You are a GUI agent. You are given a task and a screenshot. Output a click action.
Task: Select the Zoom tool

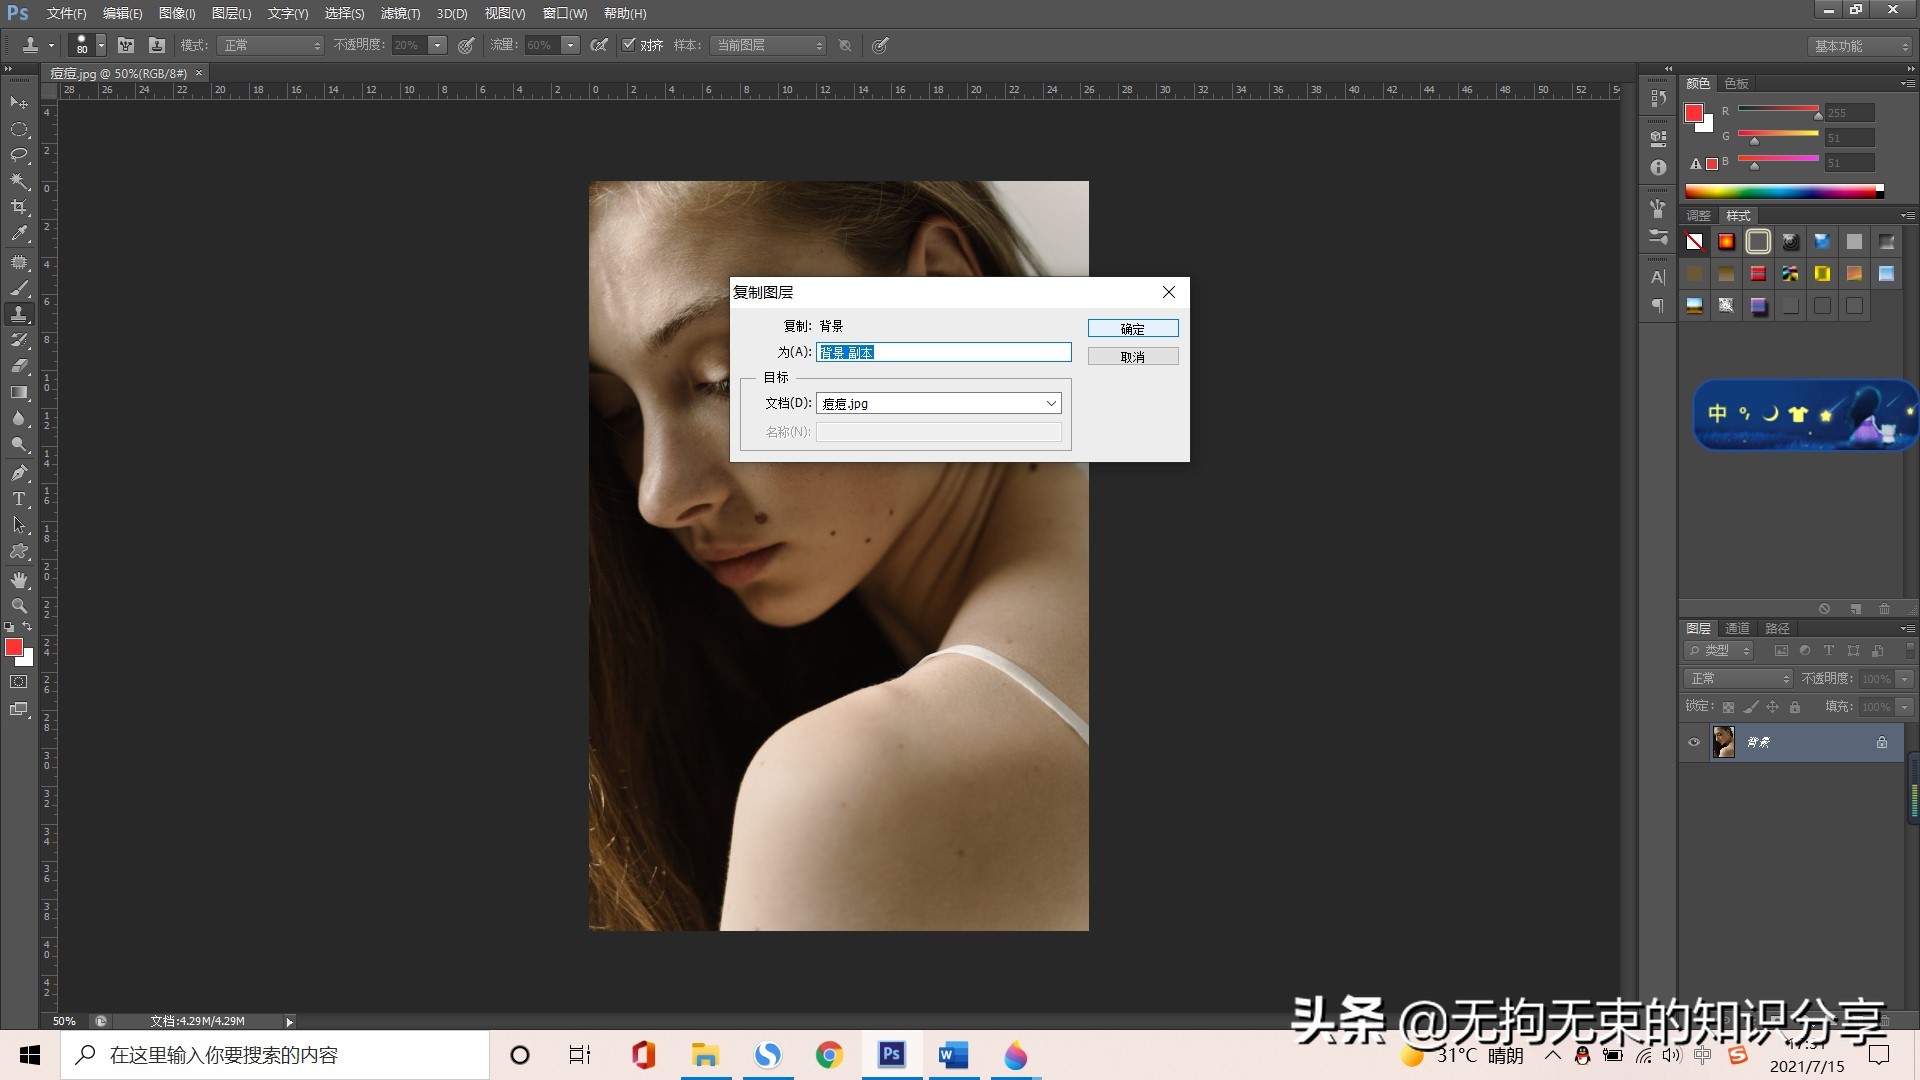click(x=19, y=606)
